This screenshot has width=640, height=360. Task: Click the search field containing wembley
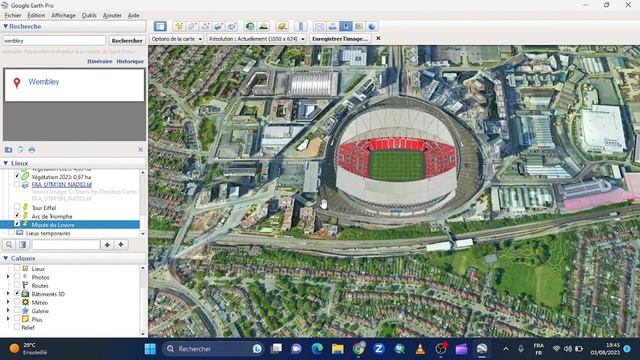(x=54, y=40)
